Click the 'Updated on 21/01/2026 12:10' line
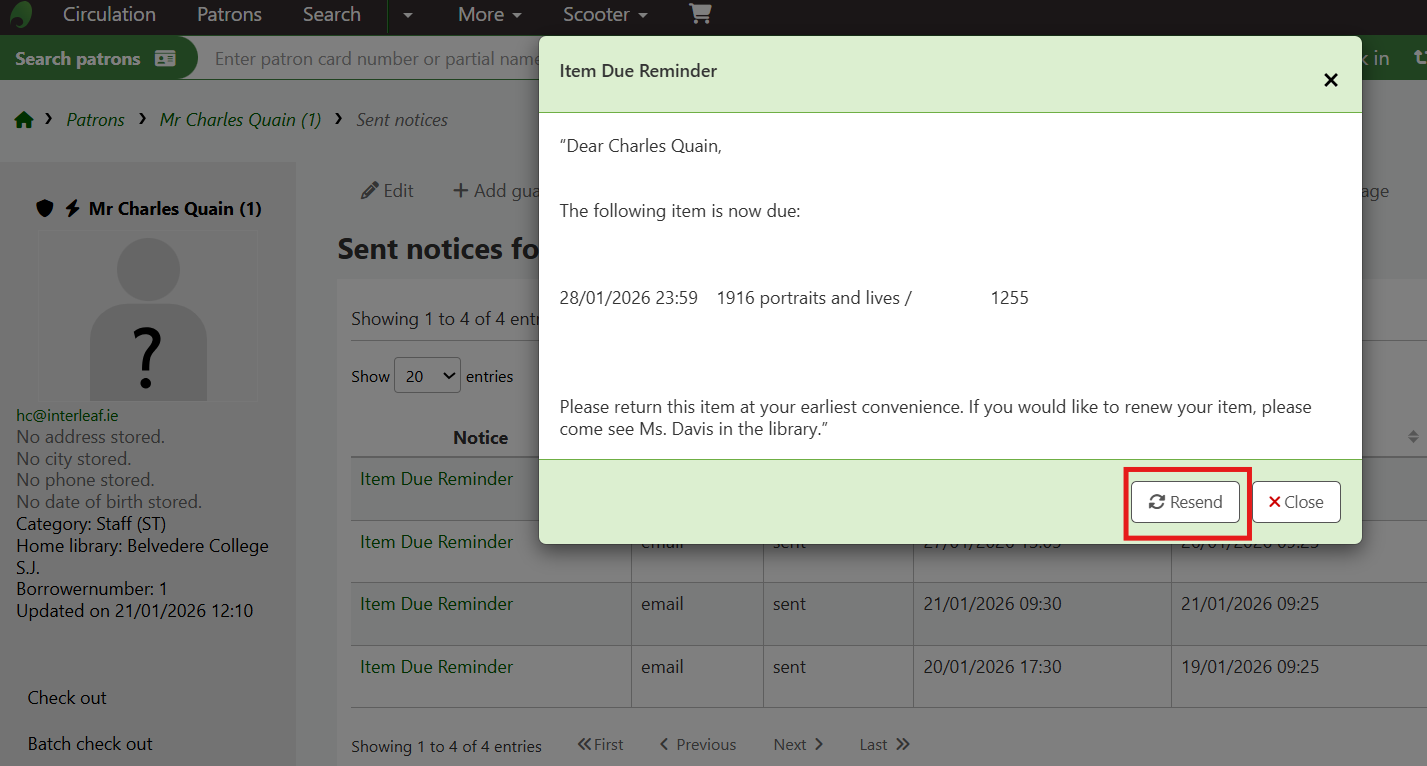Image resolution: width=1427 pixels, height=766 pixels. point(135,611)
